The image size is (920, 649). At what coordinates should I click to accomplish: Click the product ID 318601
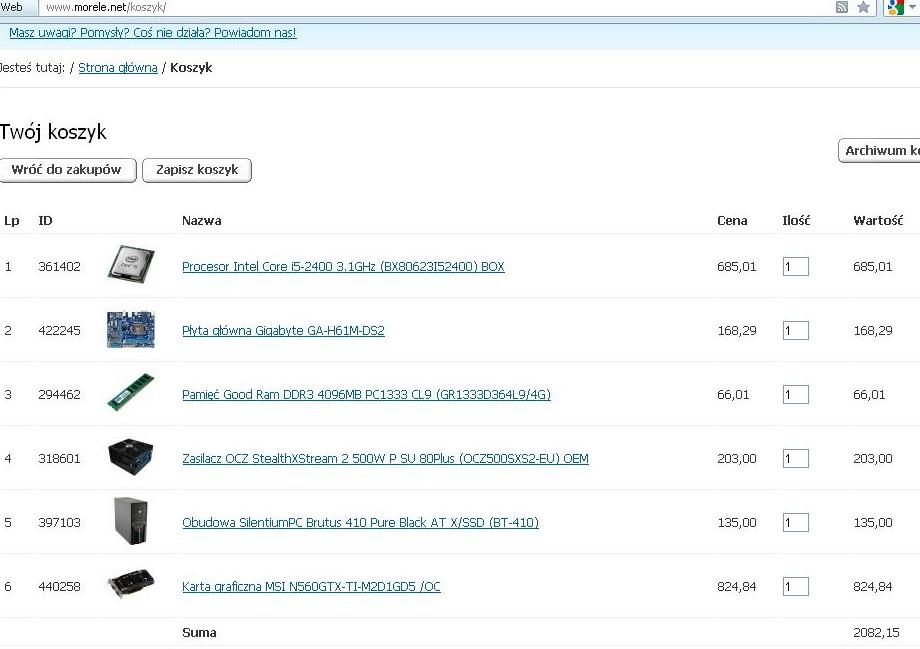click(59, 458)
